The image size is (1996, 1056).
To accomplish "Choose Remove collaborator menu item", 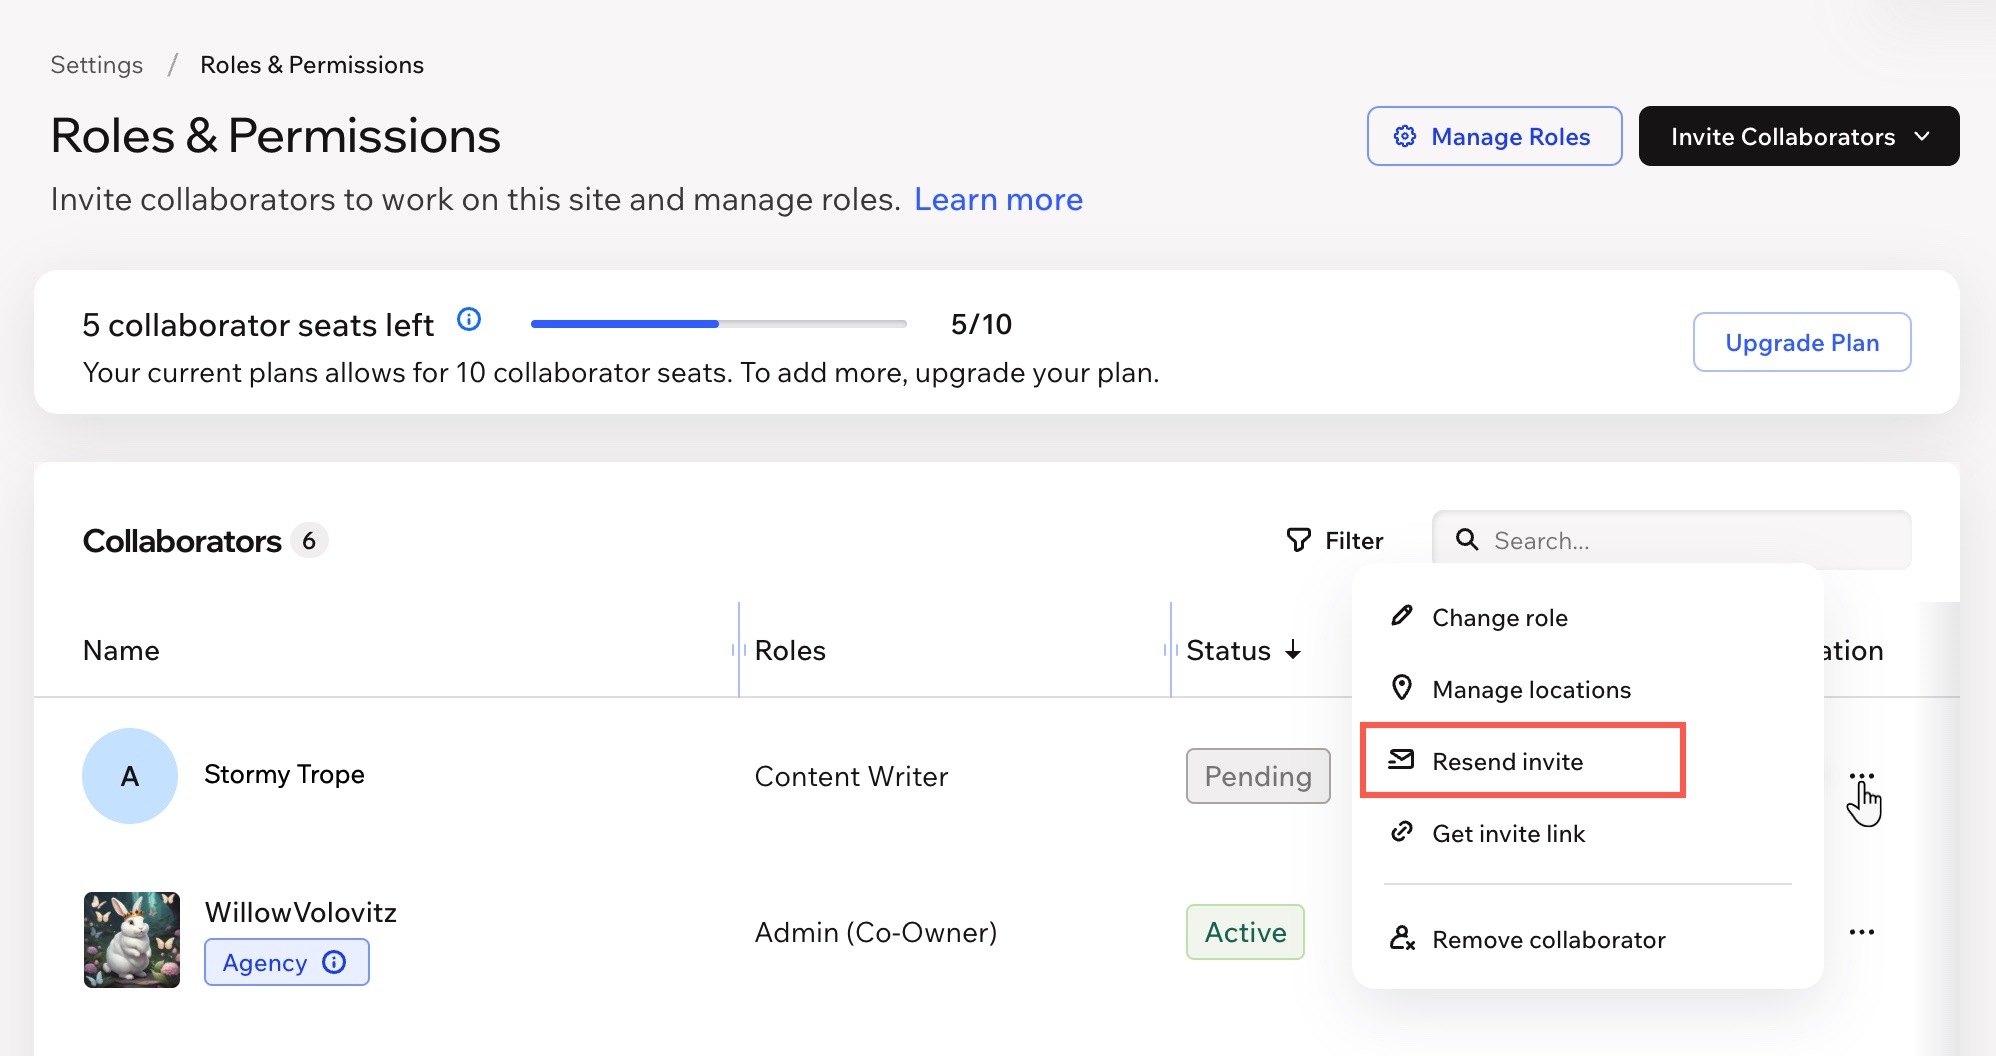I will [x=1587, y=939].
